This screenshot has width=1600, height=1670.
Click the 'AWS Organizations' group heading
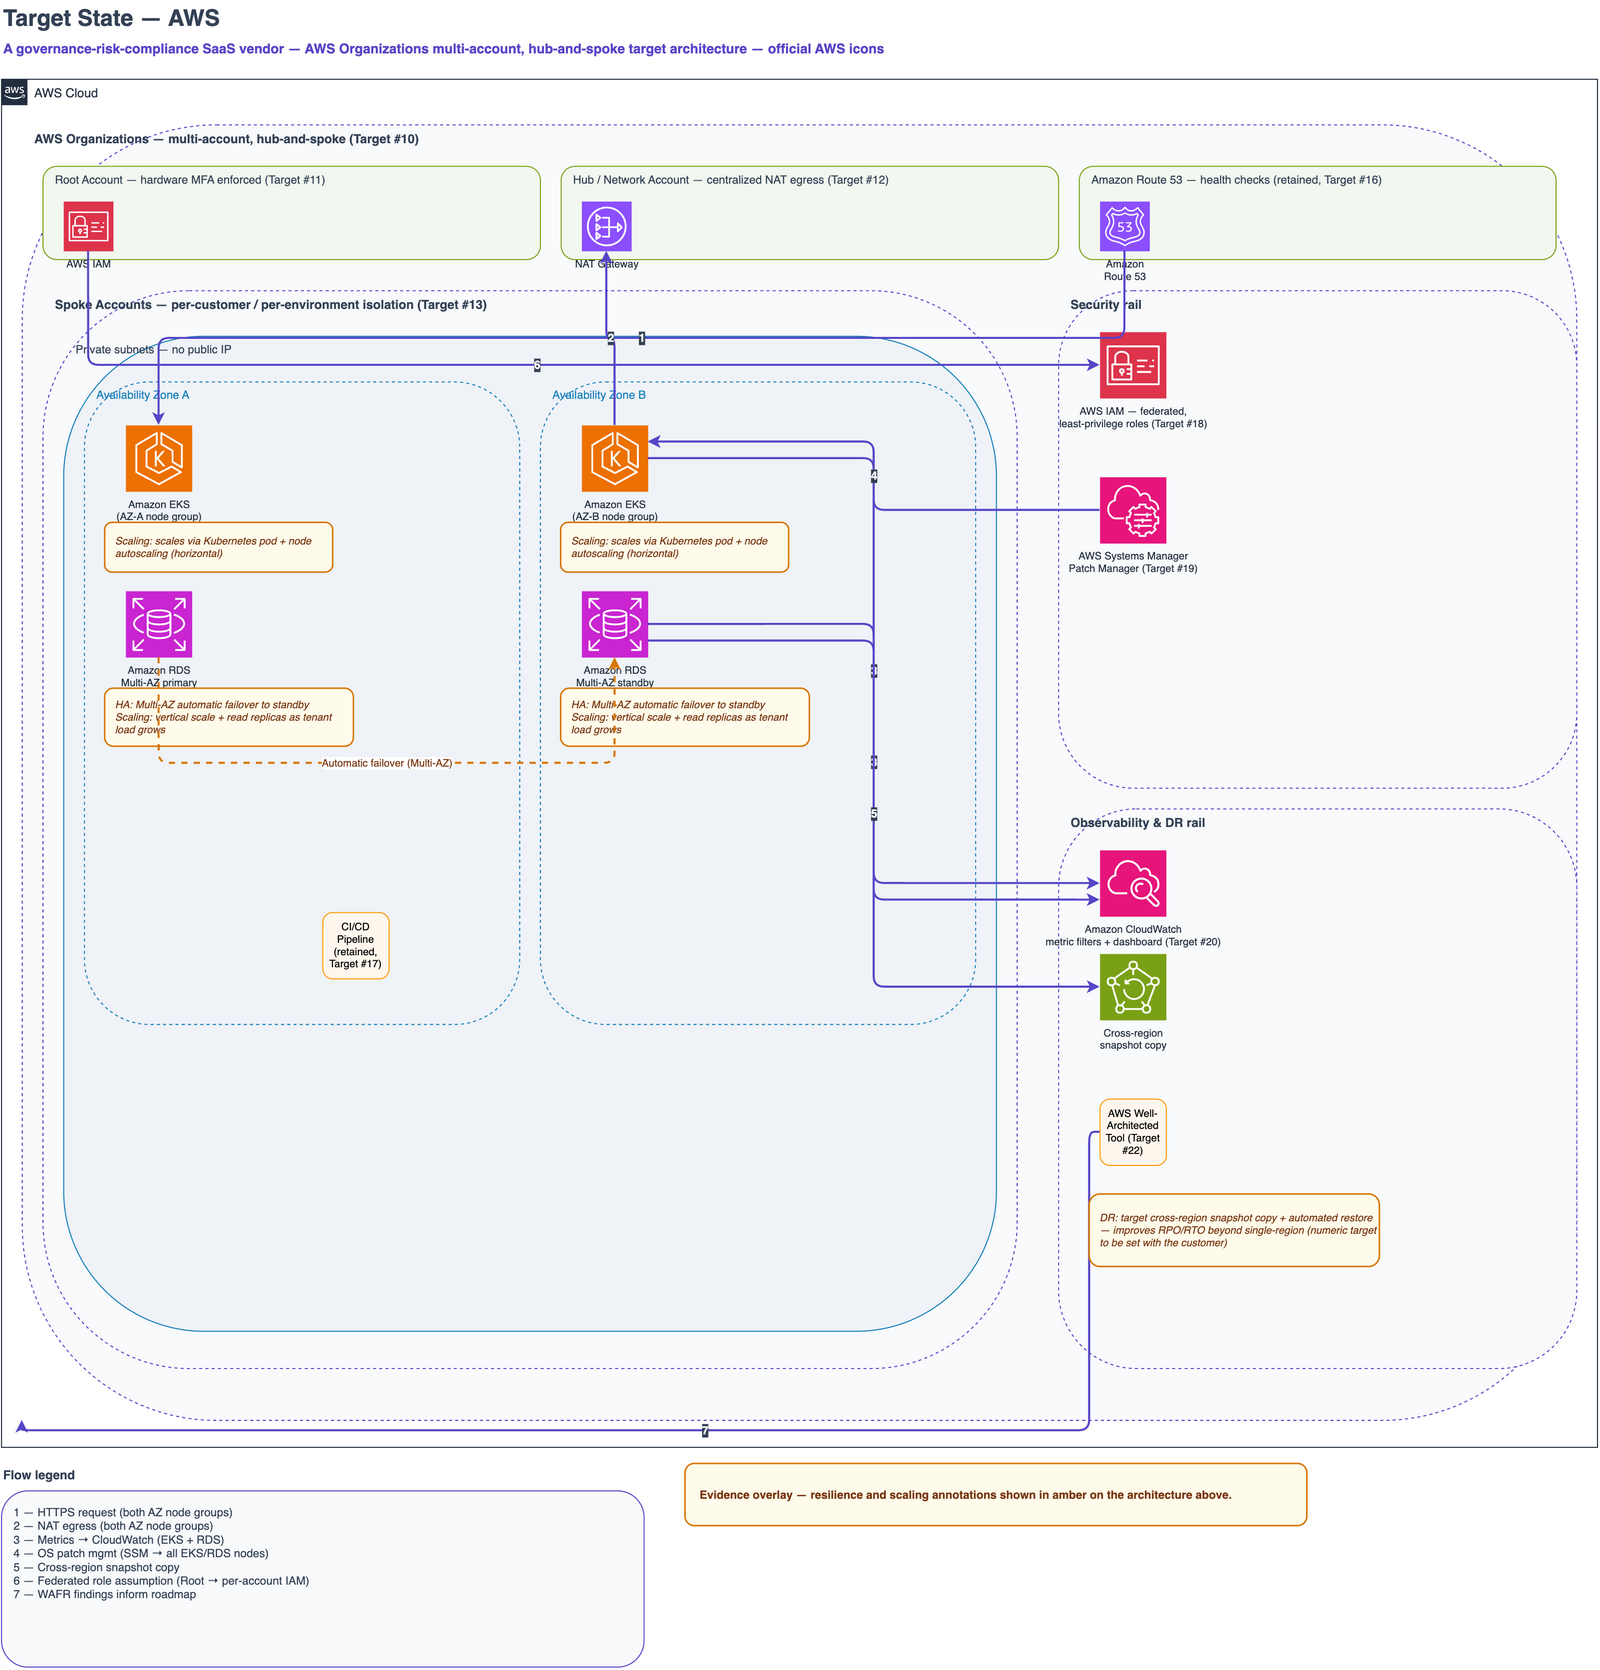(226, 140)
